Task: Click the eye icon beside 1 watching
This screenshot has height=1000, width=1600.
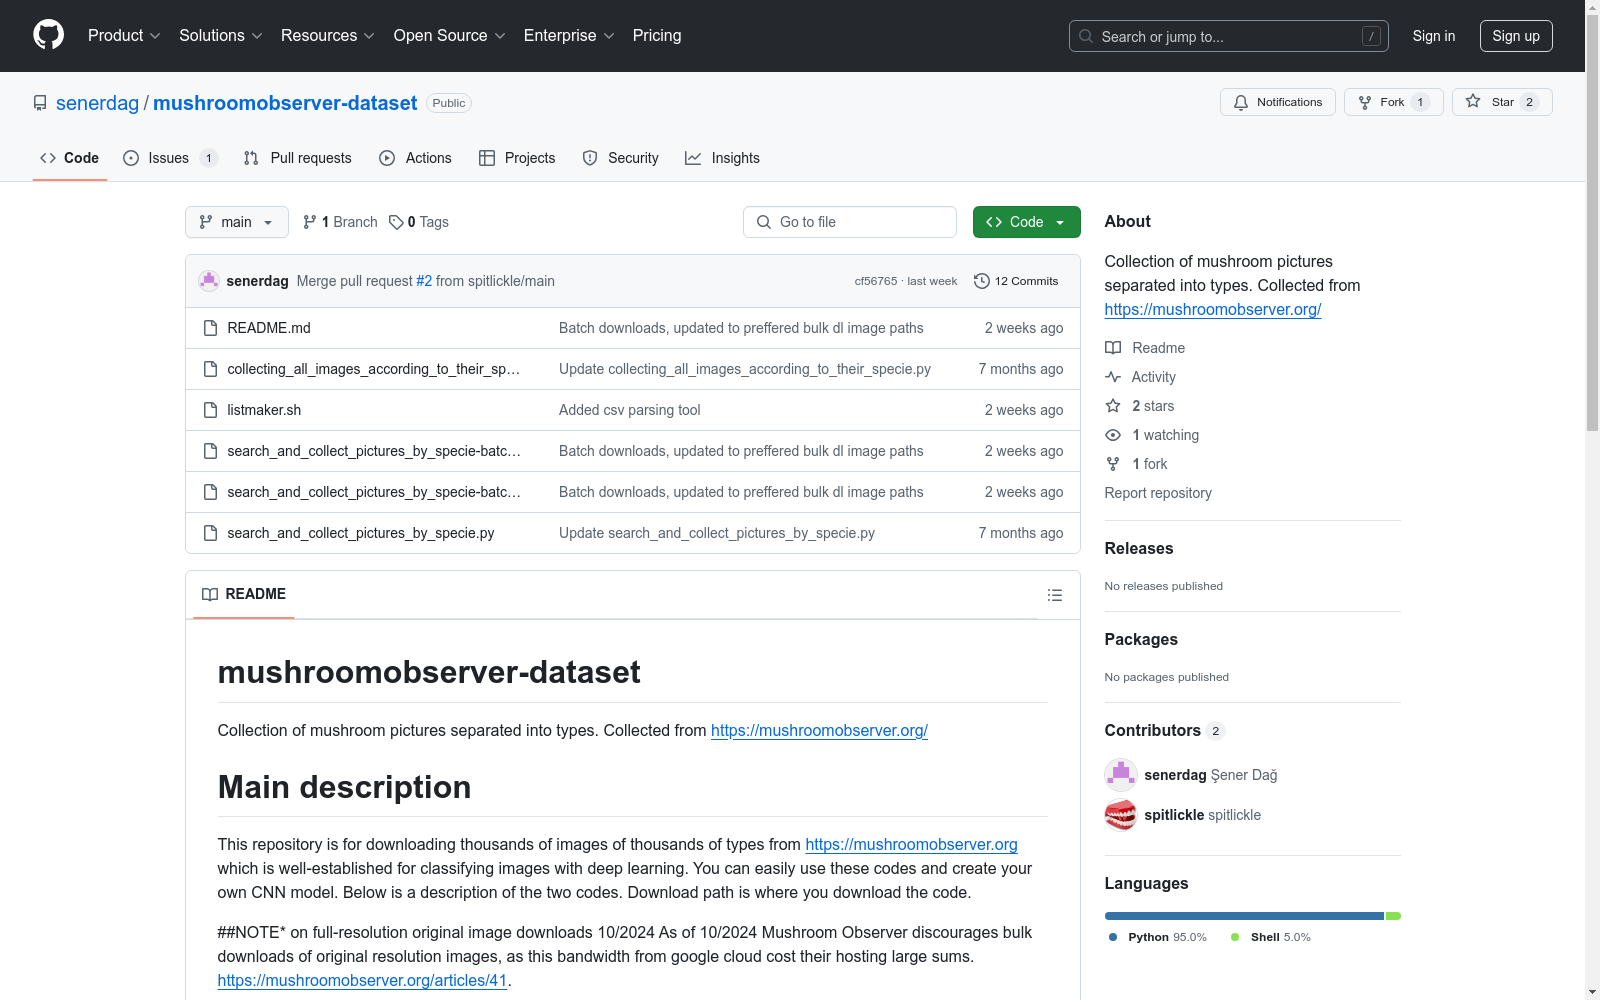Action: [x=1113, y=435]
